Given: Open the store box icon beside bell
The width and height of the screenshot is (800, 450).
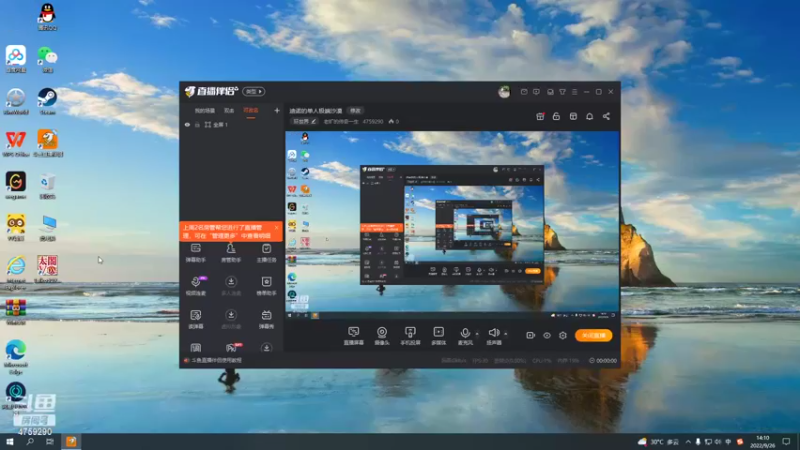Looking at the screenshot, I should click(x=573, y=116).
